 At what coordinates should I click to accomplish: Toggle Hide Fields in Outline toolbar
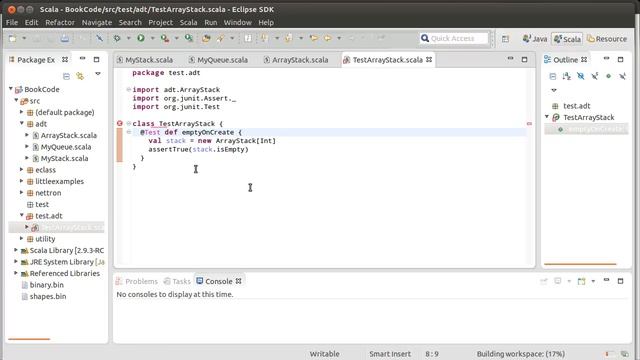[580, 76]
